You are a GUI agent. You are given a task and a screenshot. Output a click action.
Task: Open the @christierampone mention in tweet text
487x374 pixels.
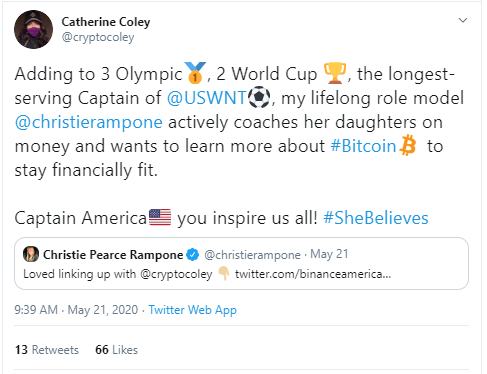(89, 122)
